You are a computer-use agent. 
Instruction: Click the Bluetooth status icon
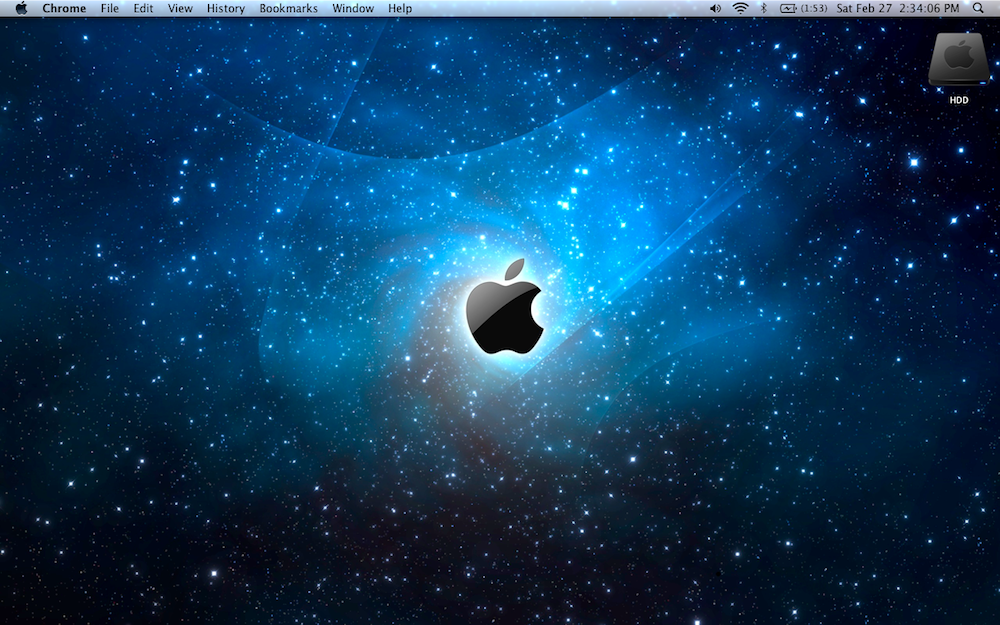tap(763, 8)
